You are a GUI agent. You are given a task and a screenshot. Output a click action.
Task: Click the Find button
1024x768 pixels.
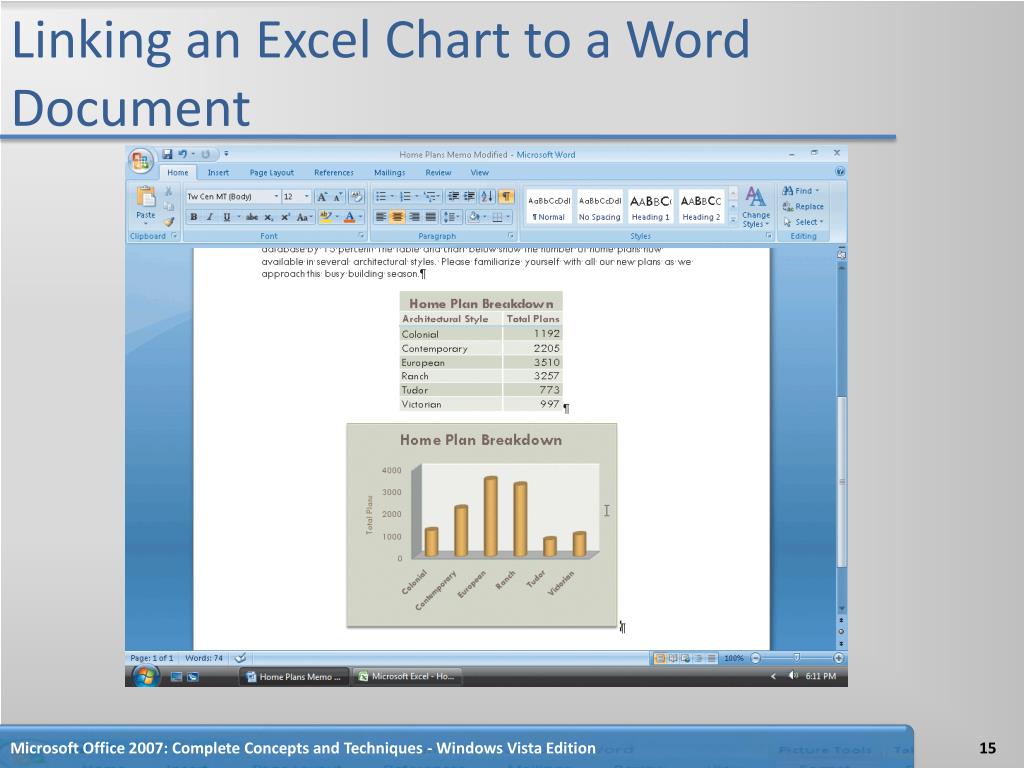tap(801, 191)
